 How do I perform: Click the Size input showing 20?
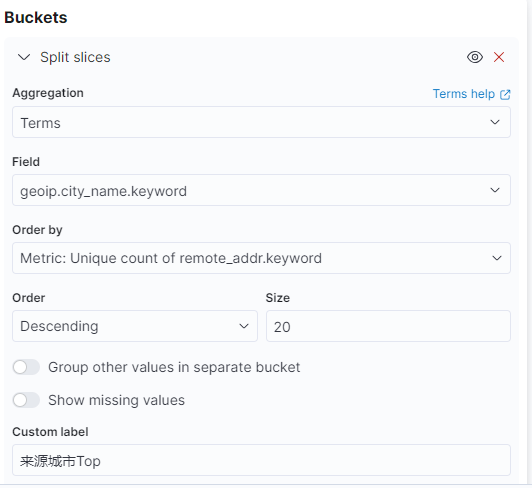click(x=388, y=326)
